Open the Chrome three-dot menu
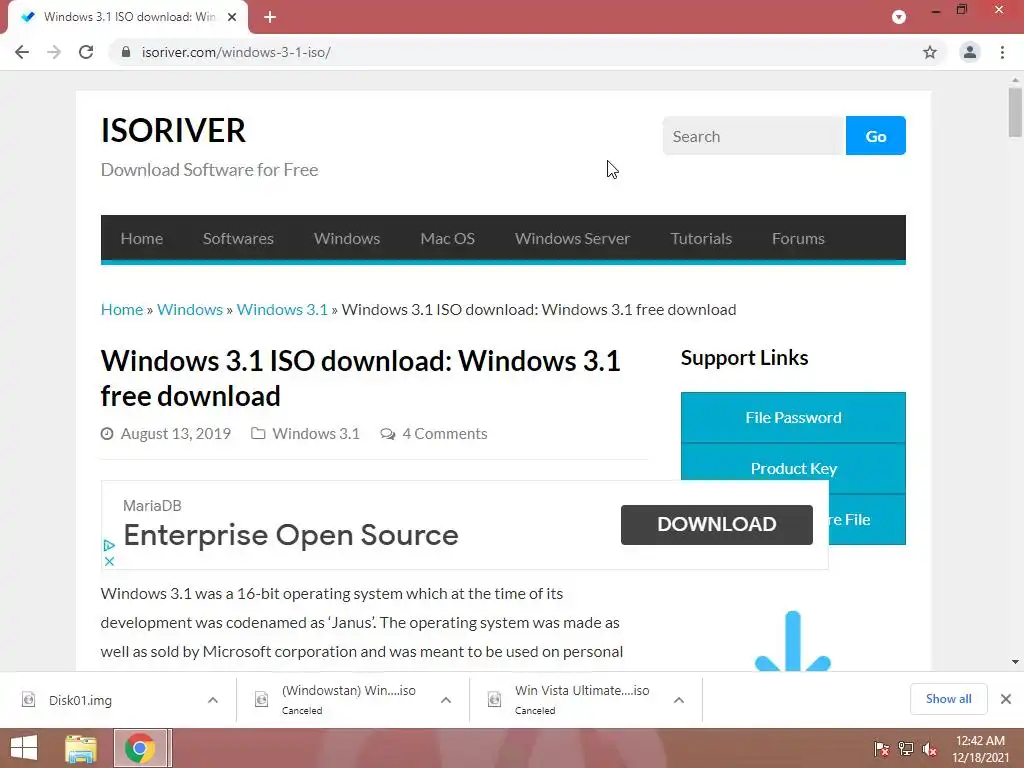The width and height of the screenshot is (1024, 768). (x=1002, y=52)
